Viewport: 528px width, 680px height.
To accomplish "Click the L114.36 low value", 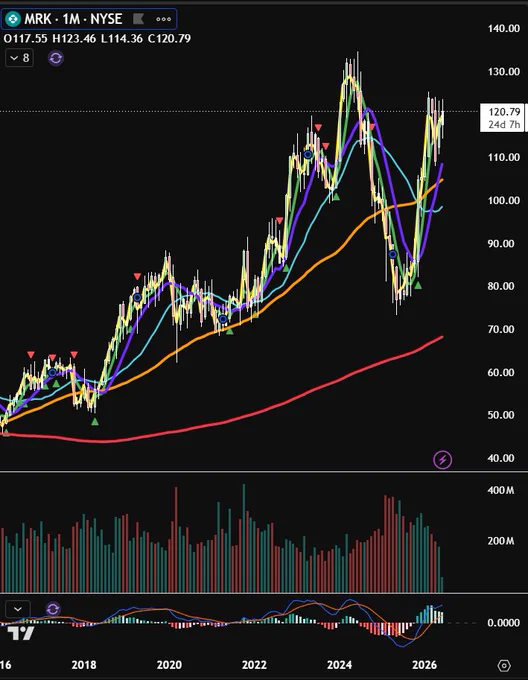I will click(122, 39).
